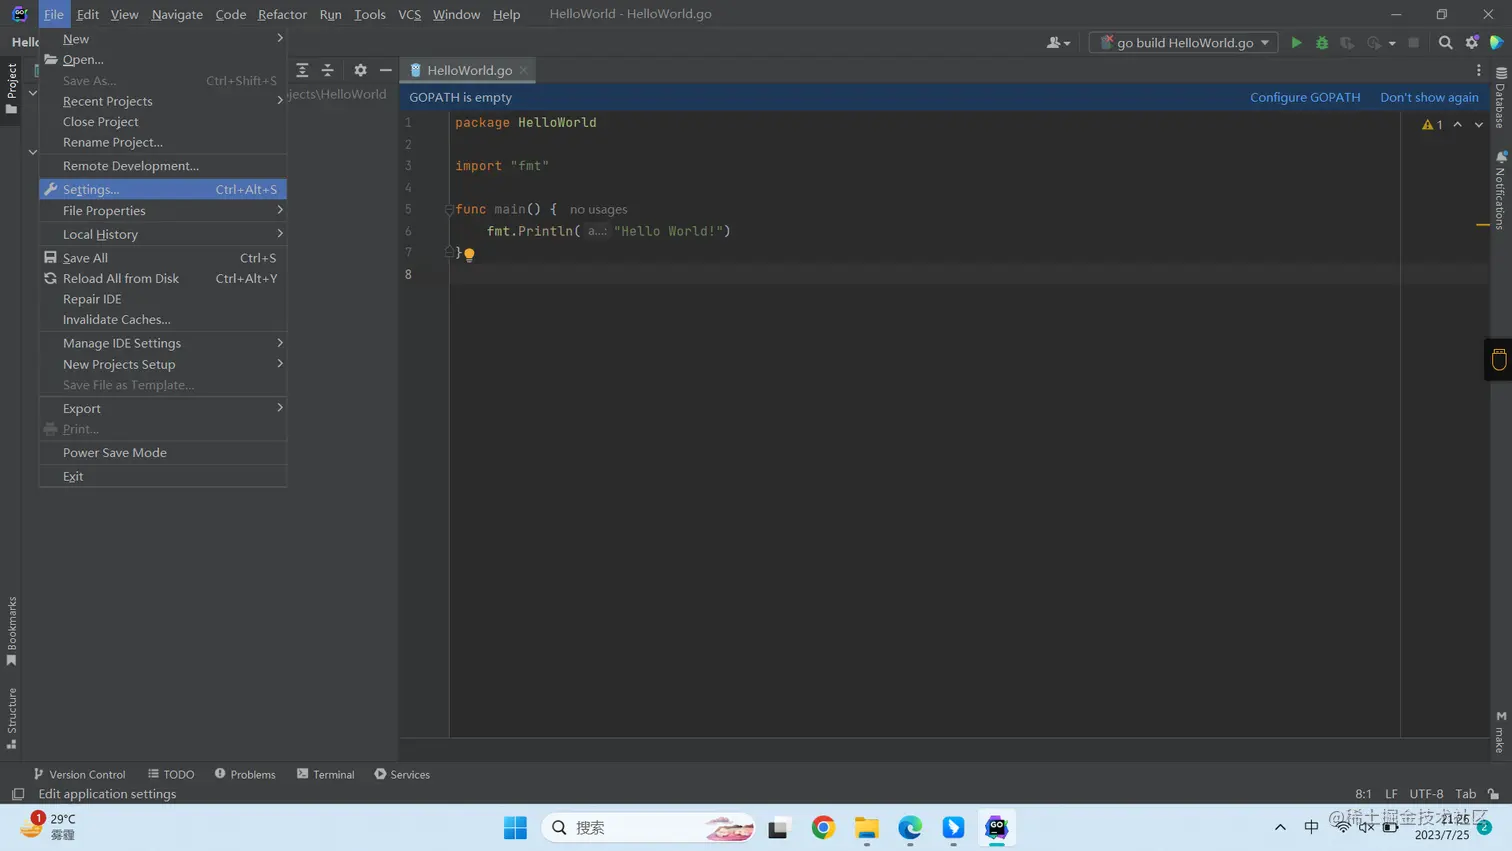Open the Services tool window
The width and height of the screenshot is (1512, 851).
pyautogui.click(x=402, y=774)
